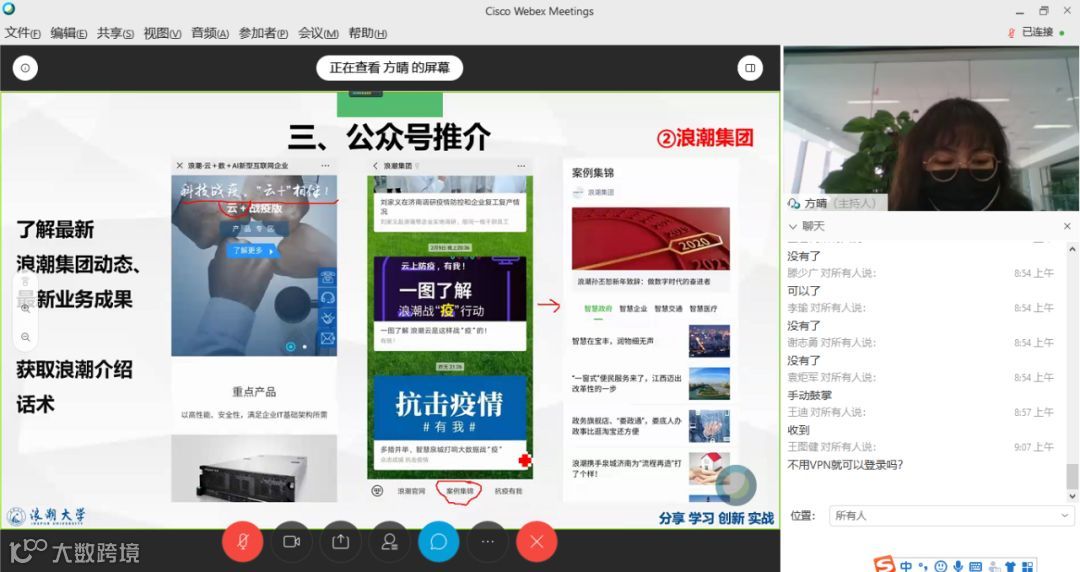This screenshot has width=1080, height=572.
Task: Close the chat panel with the X
Action: tap(1067, 226)
